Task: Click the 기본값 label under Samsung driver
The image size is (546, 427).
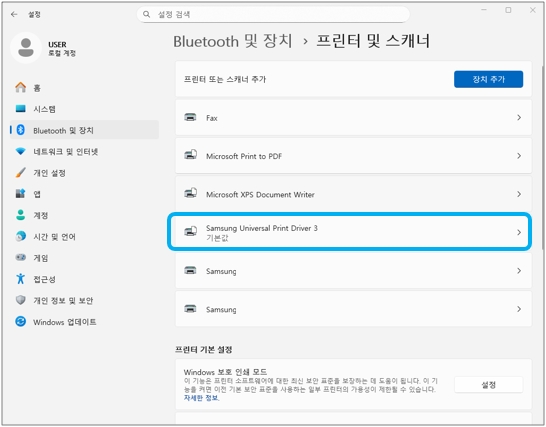Action: [x=217, y=238]
